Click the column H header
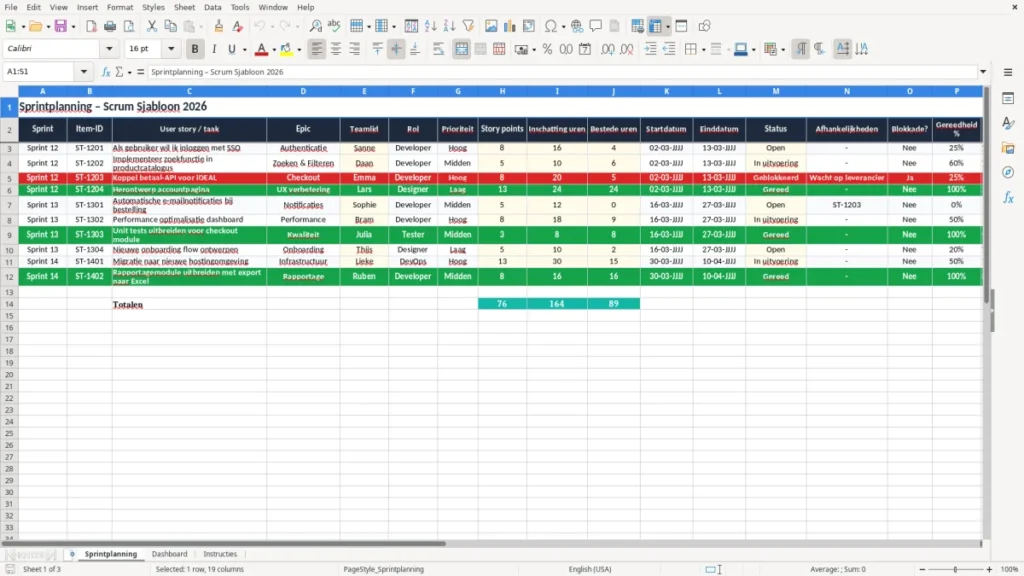This screenshot has height=576, width=1024. [502, 91]
